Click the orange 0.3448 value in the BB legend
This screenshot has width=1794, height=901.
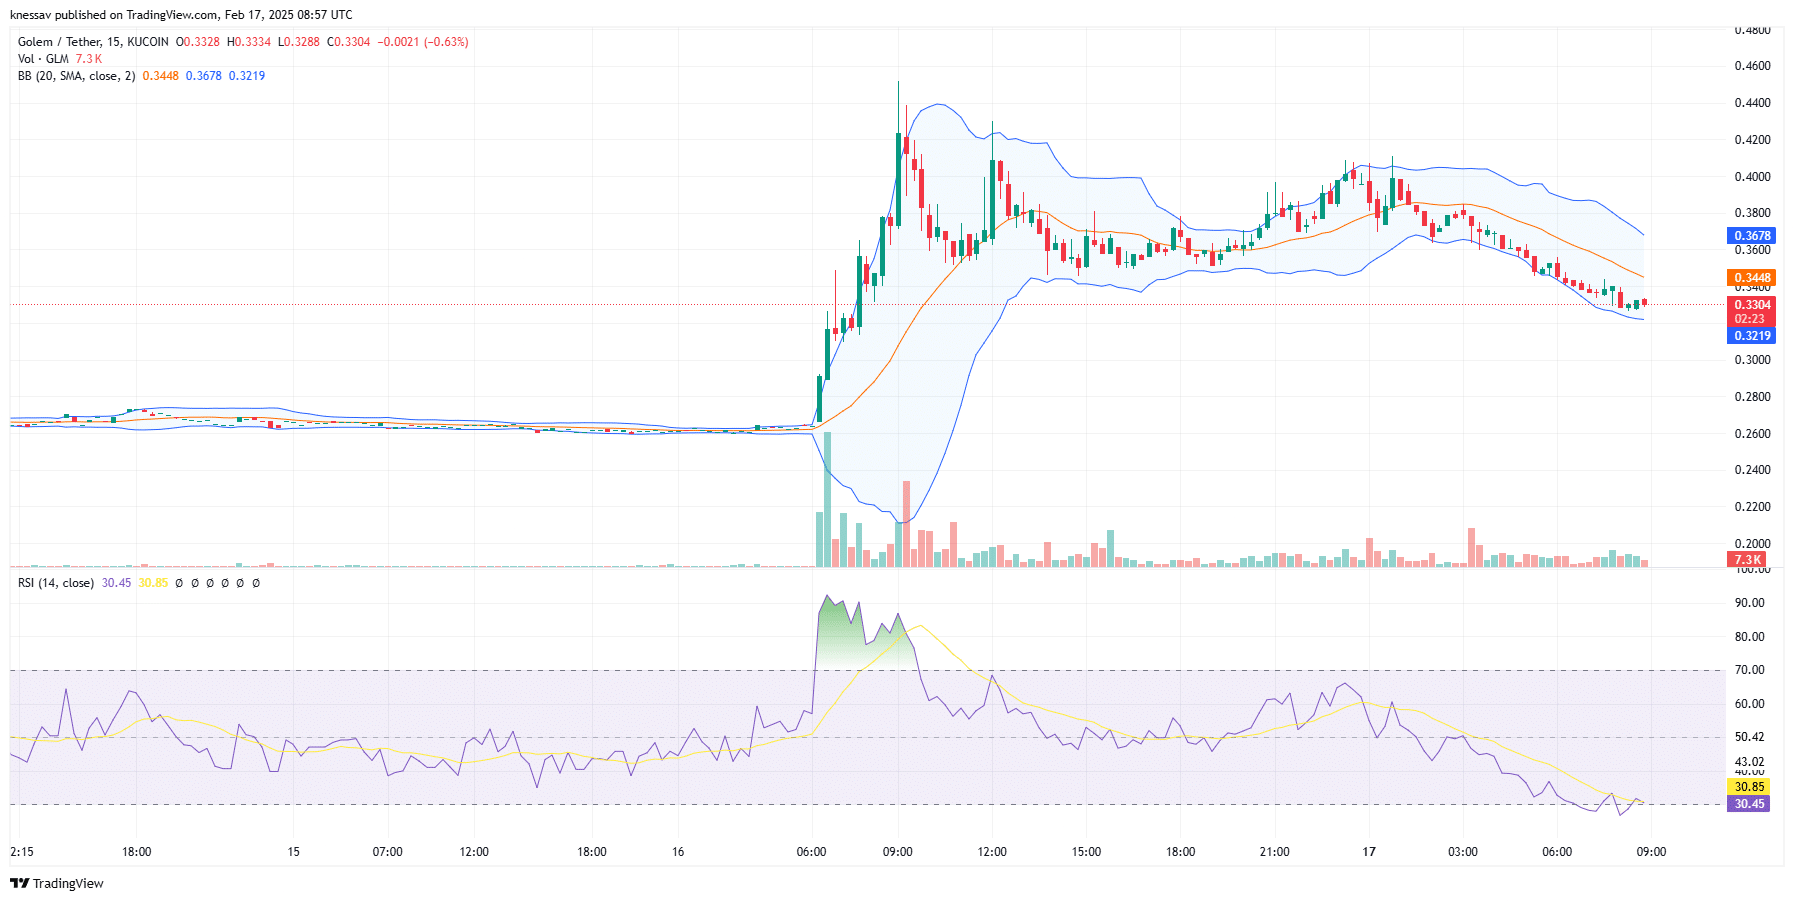(x=161, y=76)
